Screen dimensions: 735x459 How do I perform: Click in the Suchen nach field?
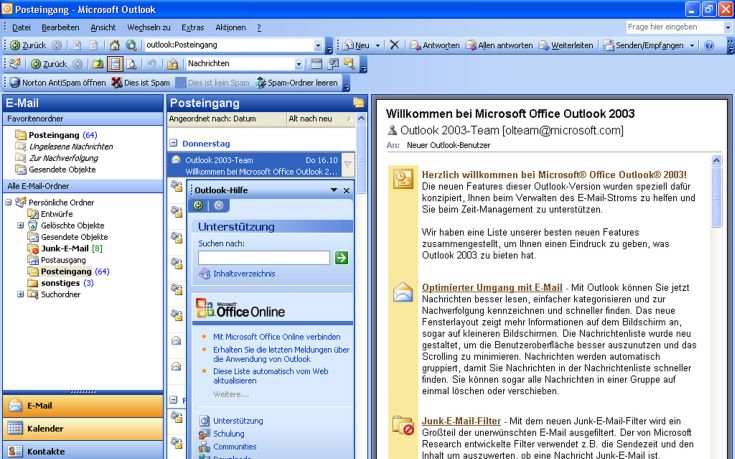(x=264, y=257)
